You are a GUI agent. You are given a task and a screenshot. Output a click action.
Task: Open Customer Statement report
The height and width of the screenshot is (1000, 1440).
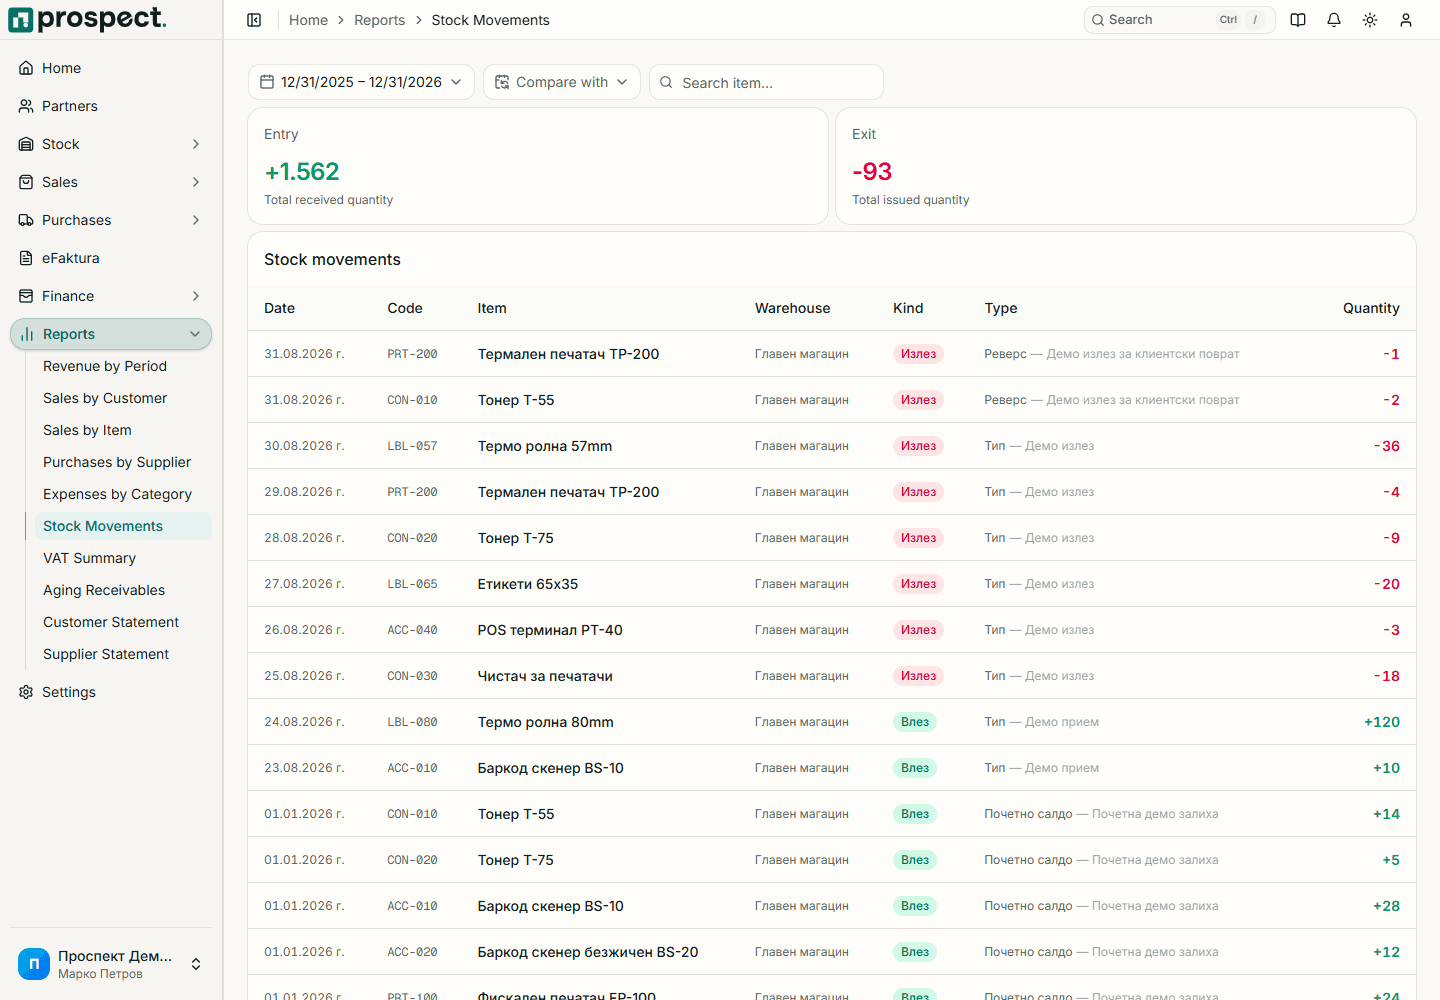[x=111, y=622]
